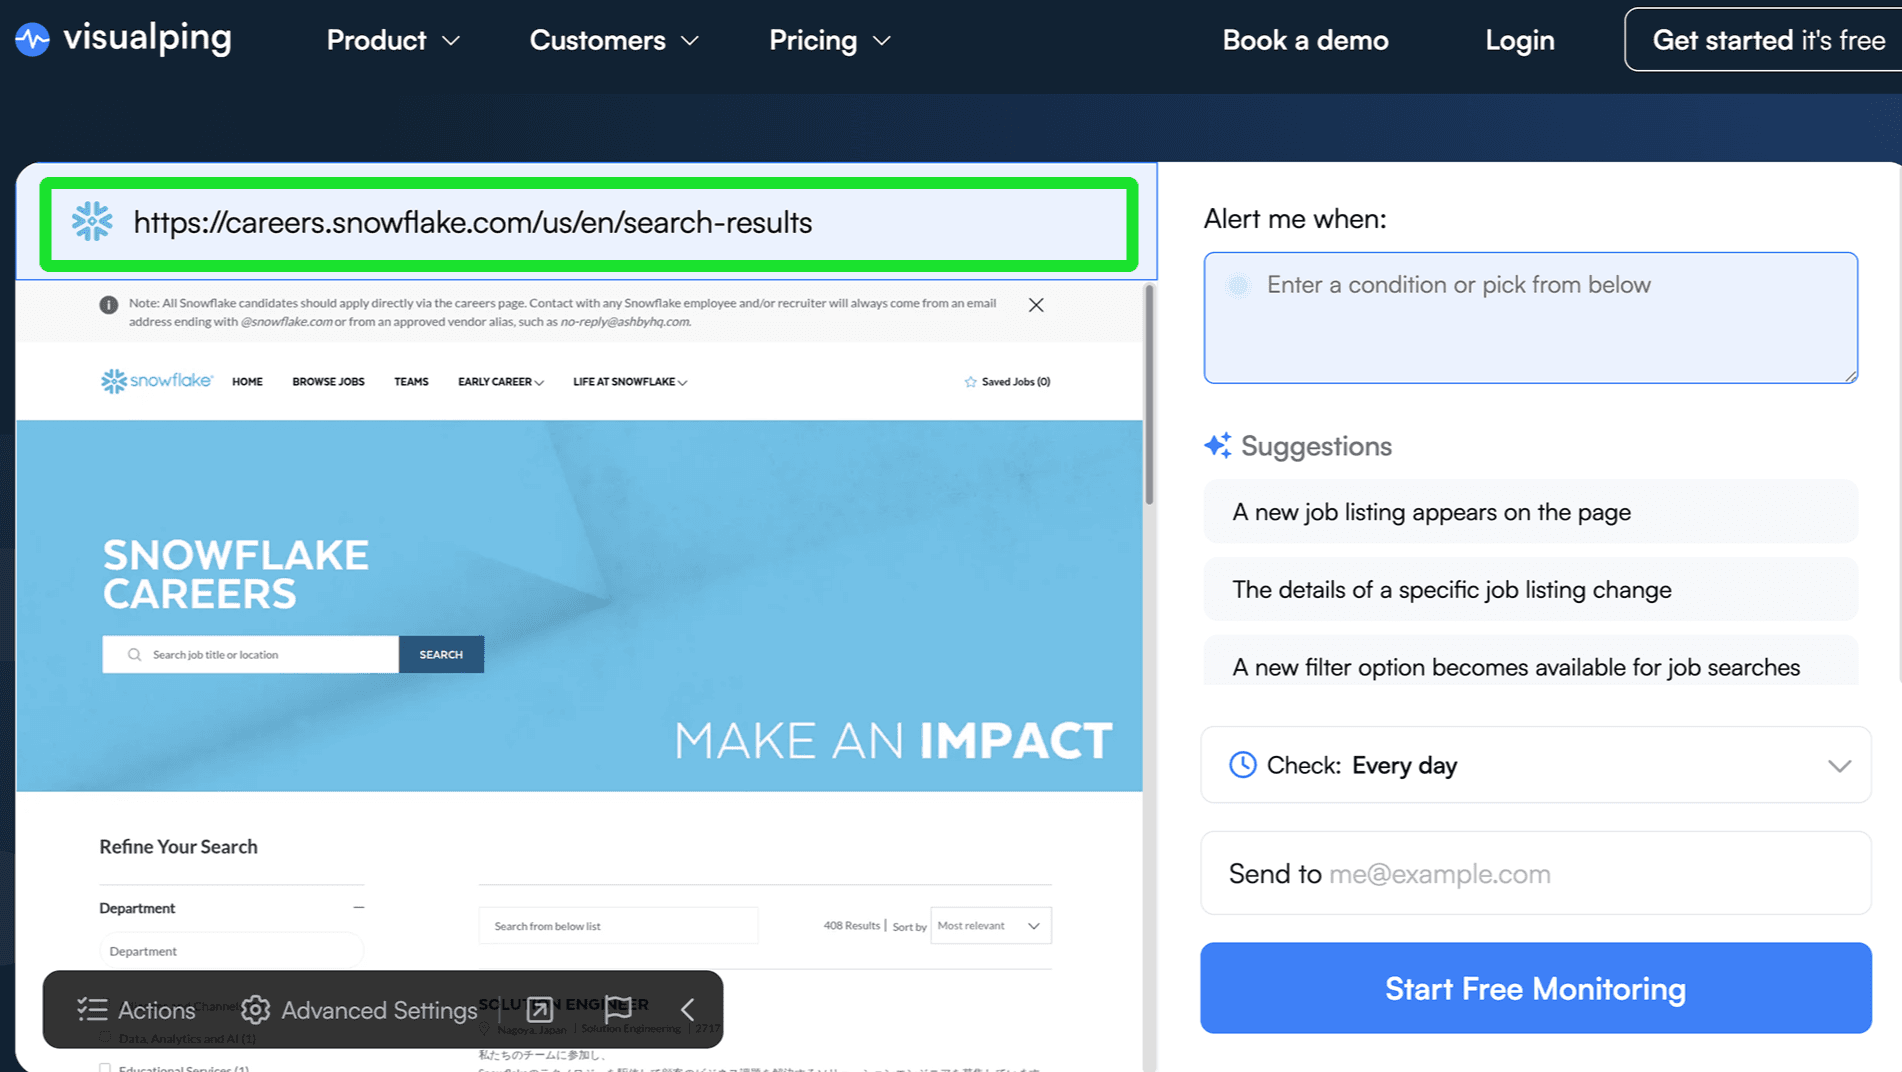This screenshot has height=1072, width=1902.
Task: Open the Check Every day frequency dropdown
Action: tap(1840, 765)
